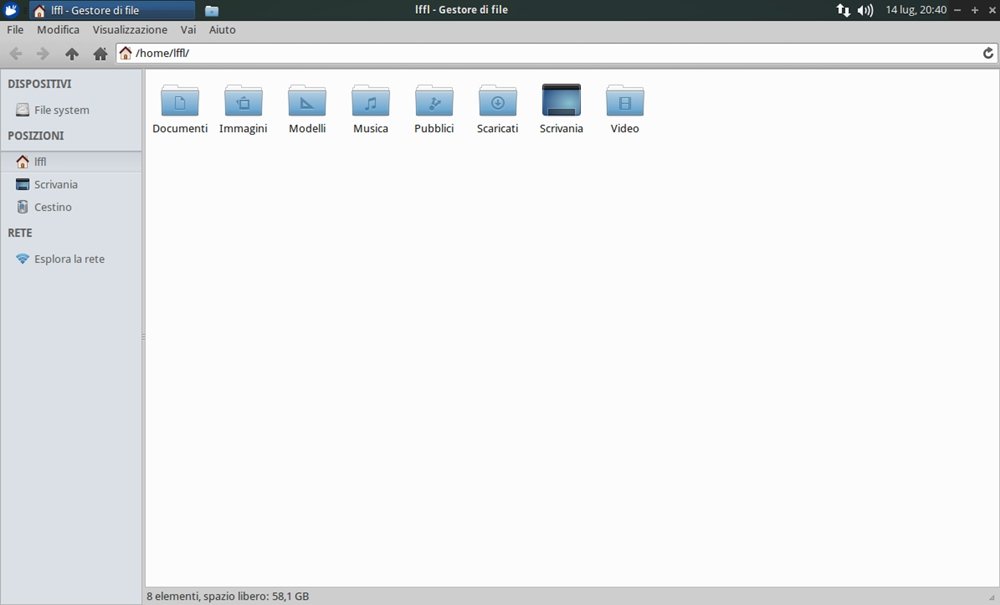Click the clock showing 14 lug, 20:40
Viewport: 1000px width, 605px height.
[916, 10]
